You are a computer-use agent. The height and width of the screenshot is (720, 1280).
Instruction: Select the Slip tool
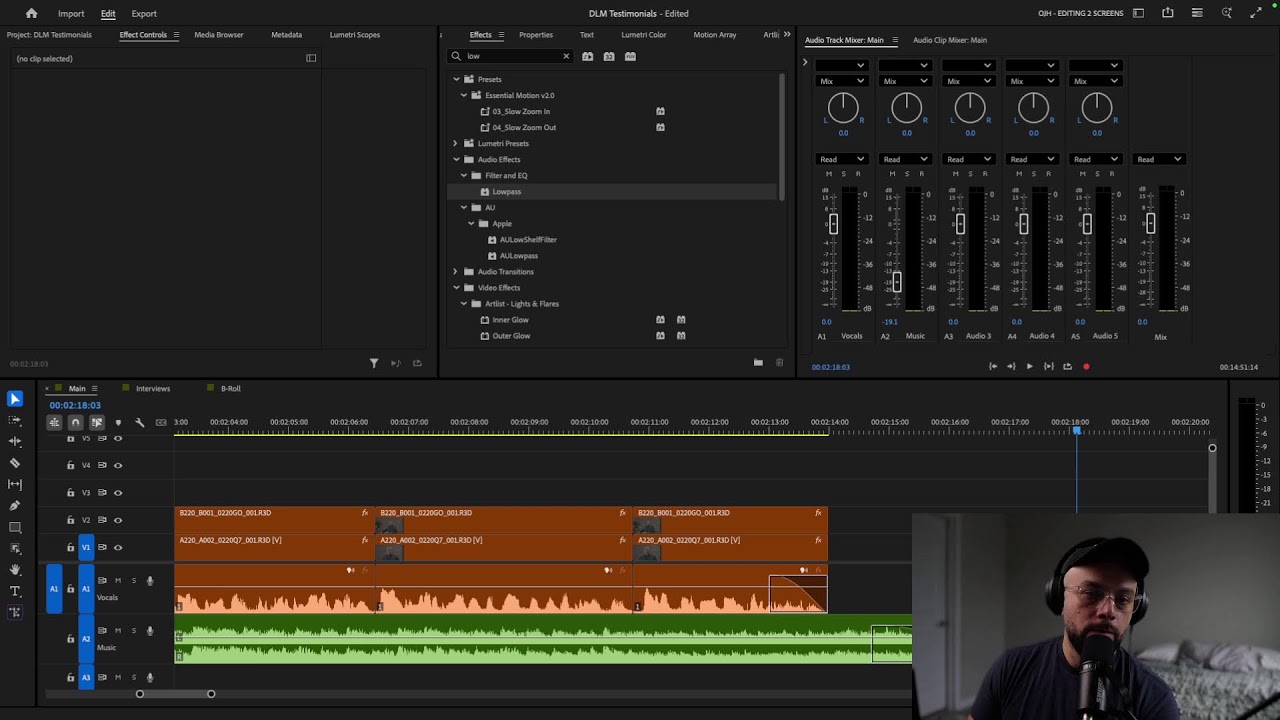click(x=15, y=484)
